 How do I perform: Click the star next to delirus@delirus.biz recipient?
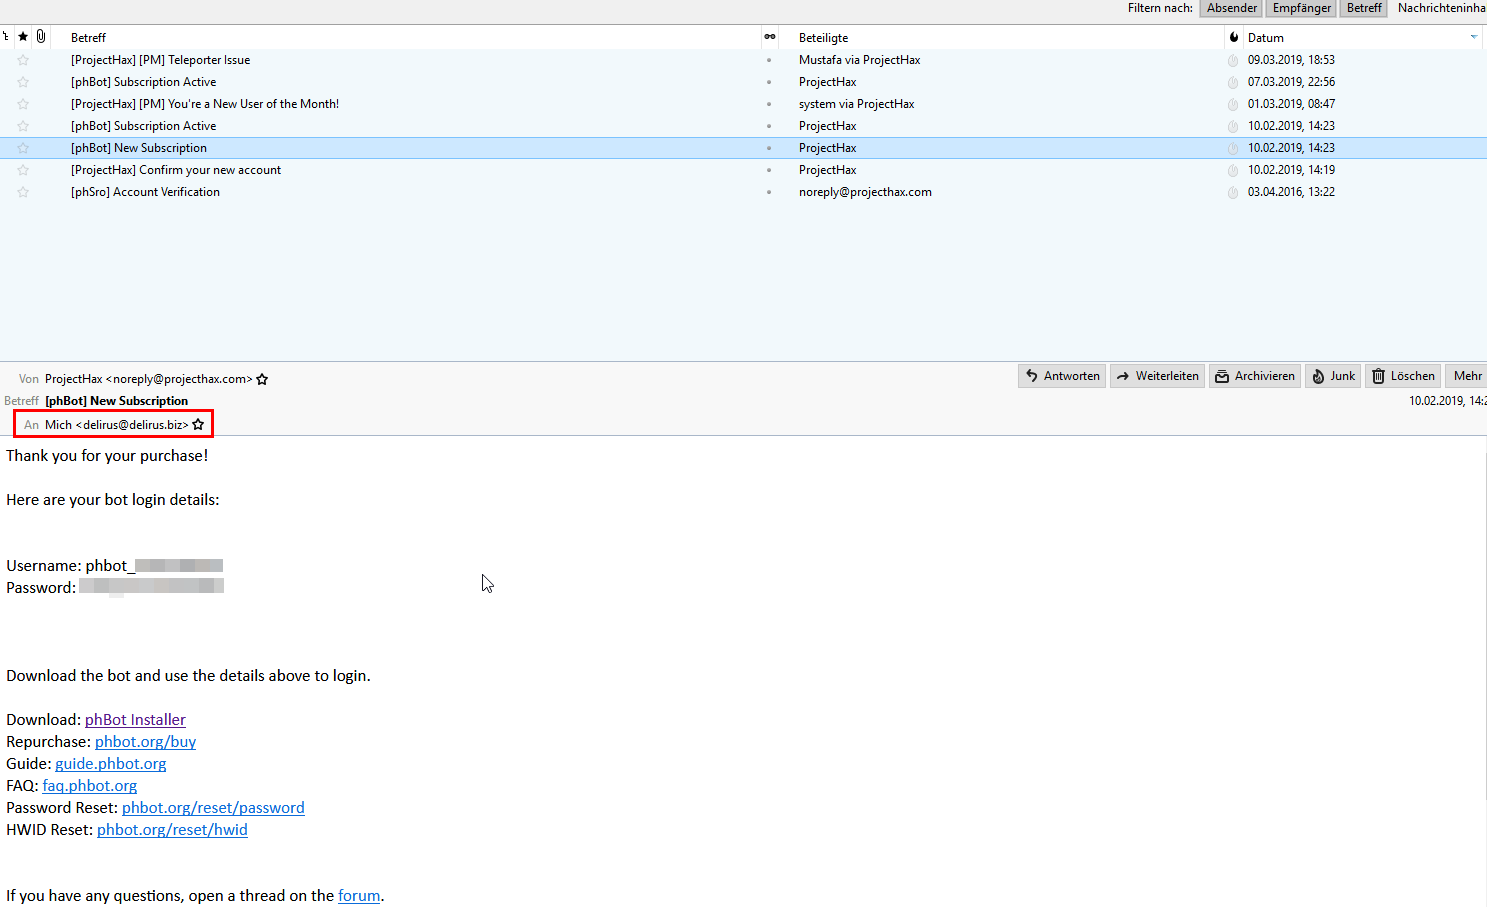pos(198,425)
